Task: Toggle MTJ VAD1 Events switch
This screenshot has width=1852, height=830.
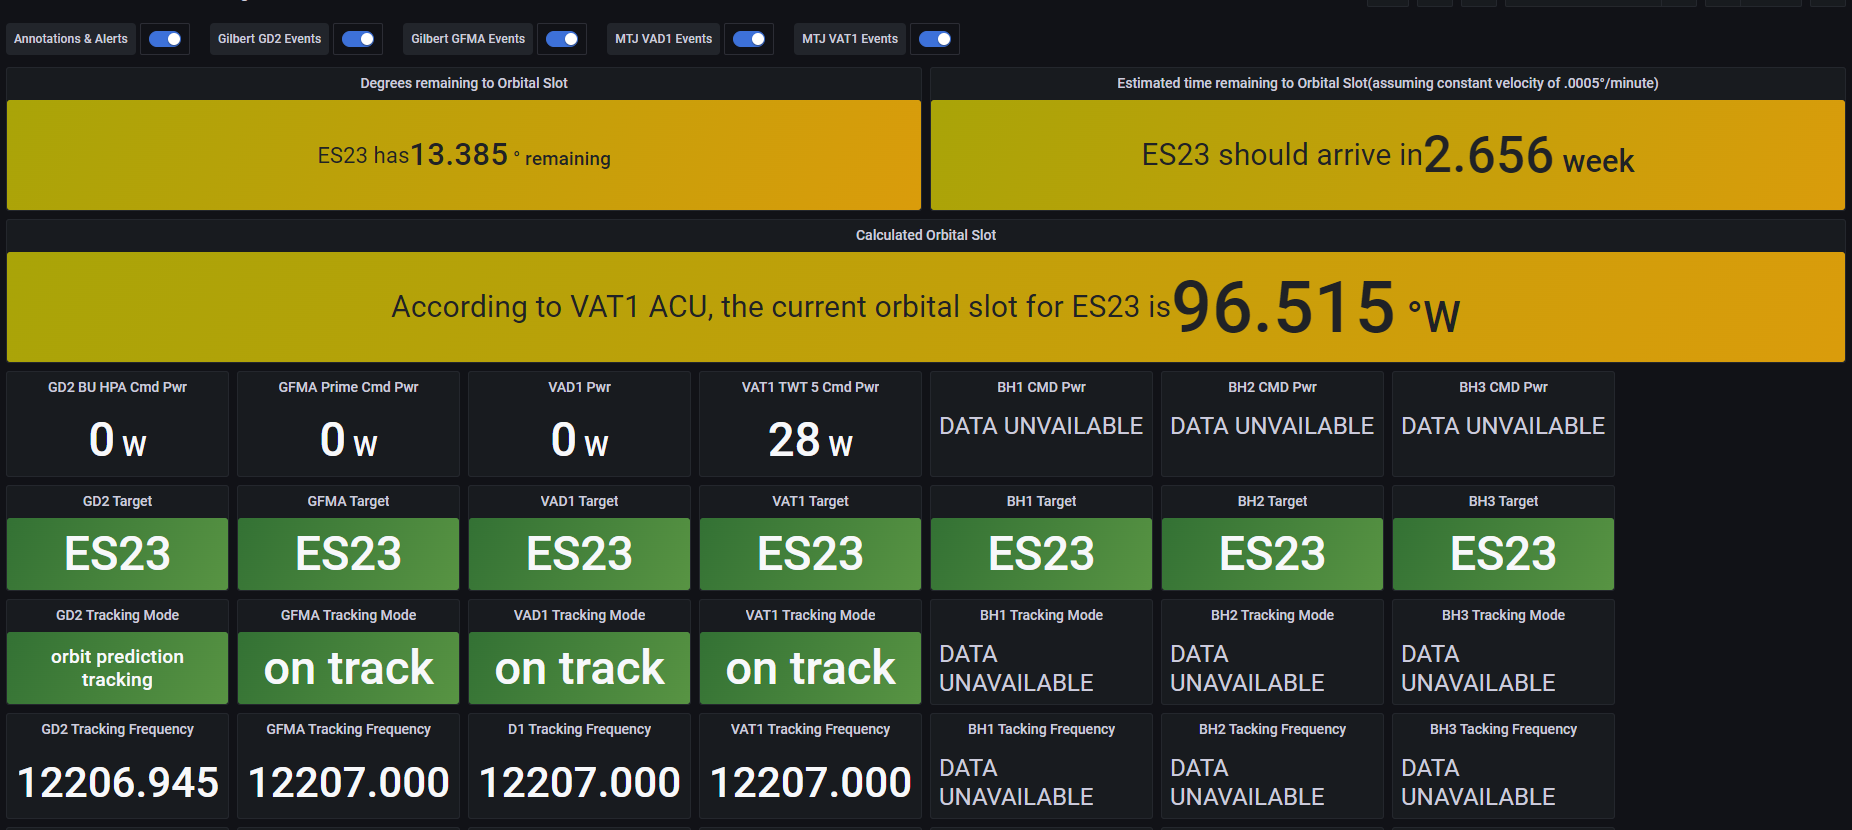Action: (x=749, y=39)
